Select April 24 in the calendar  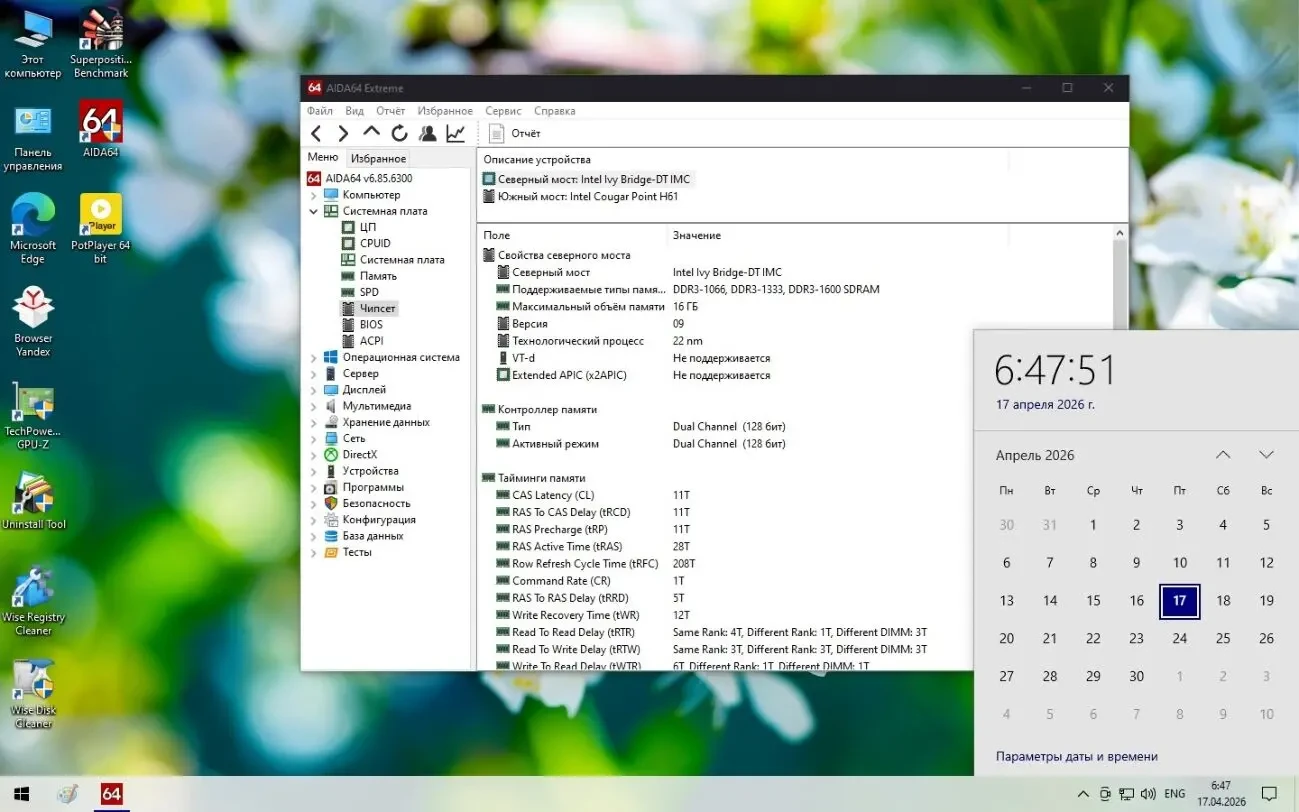pos(1179,638)
